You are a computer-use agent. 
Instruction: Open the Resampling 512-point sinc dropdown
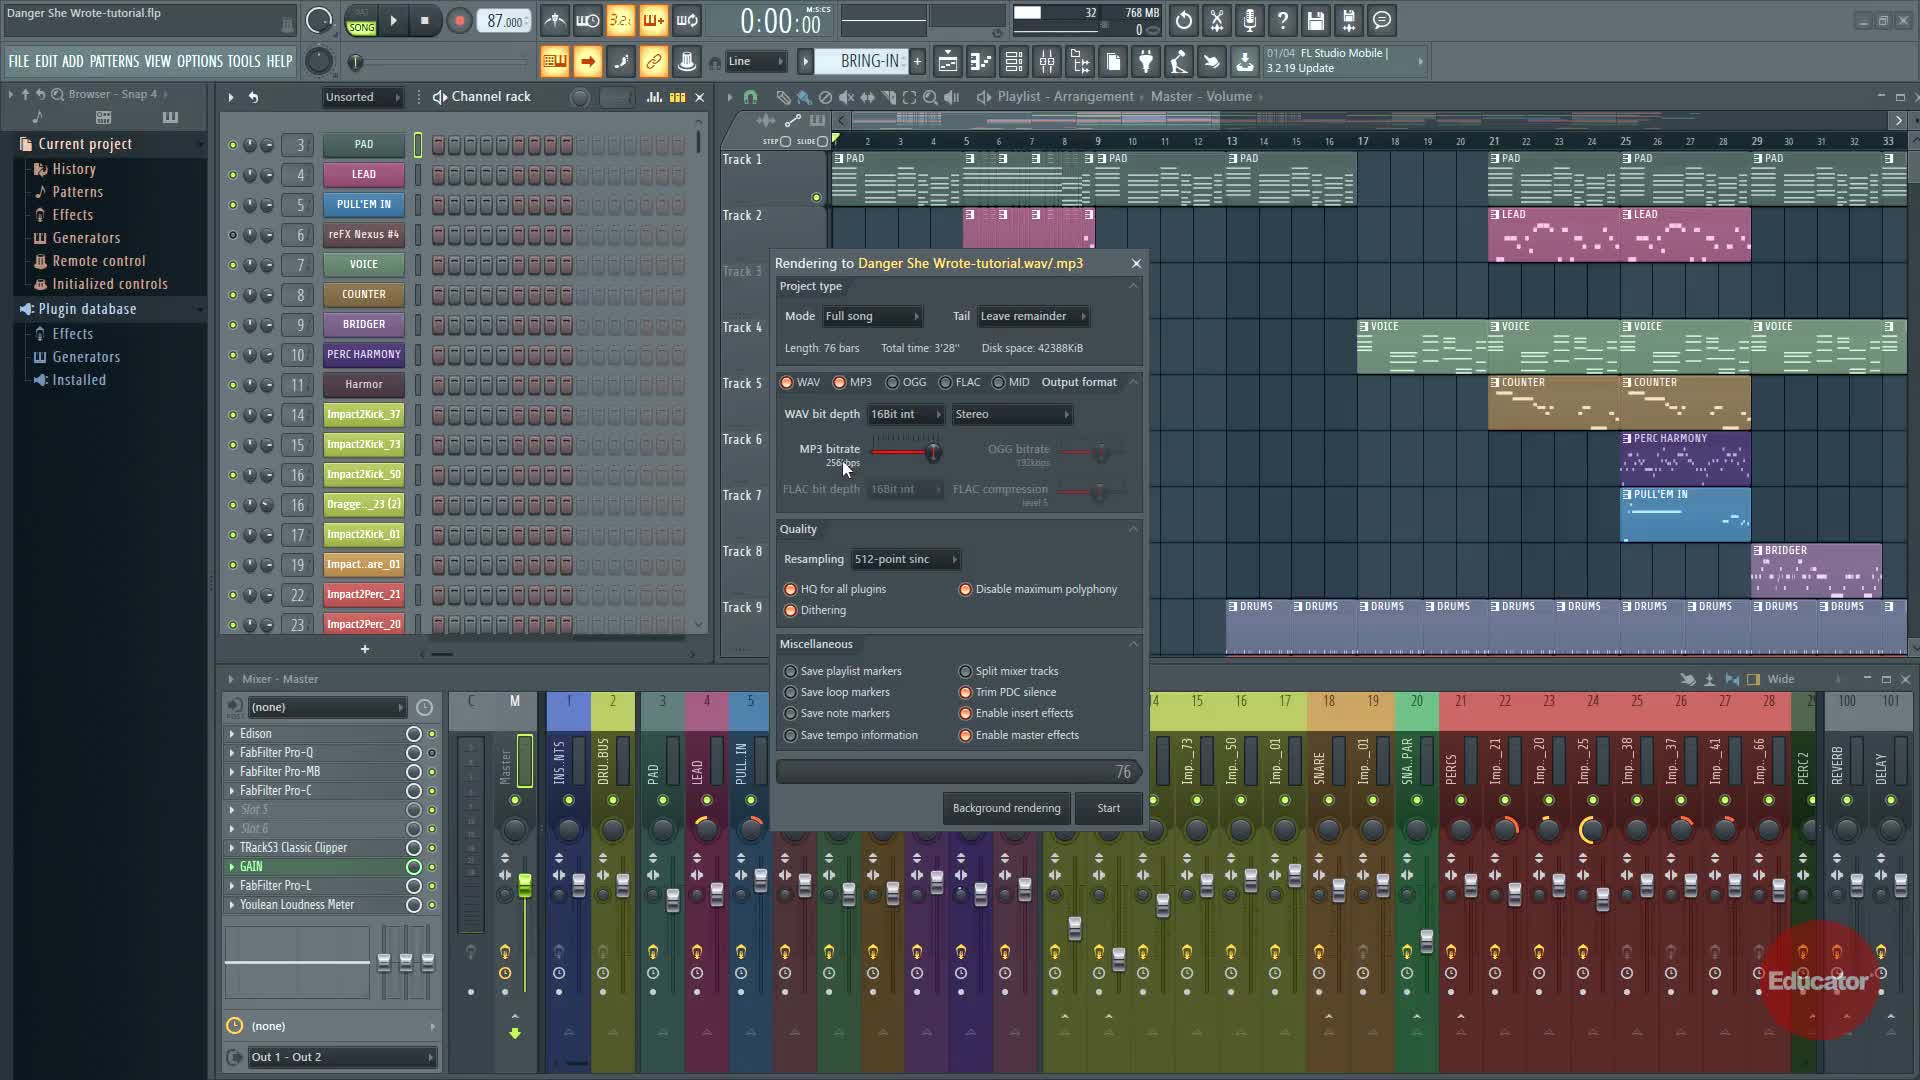[x=905, y=560]
